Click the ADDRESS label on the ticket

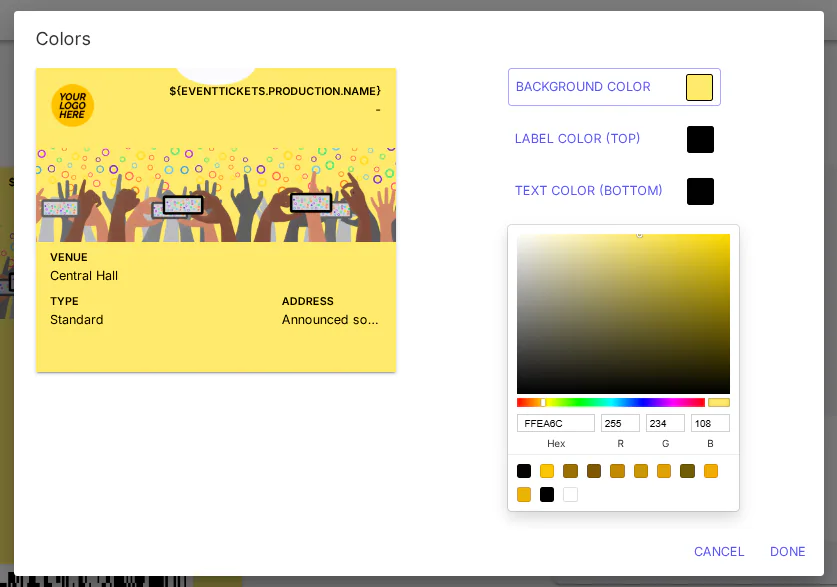tap(307, 301)
